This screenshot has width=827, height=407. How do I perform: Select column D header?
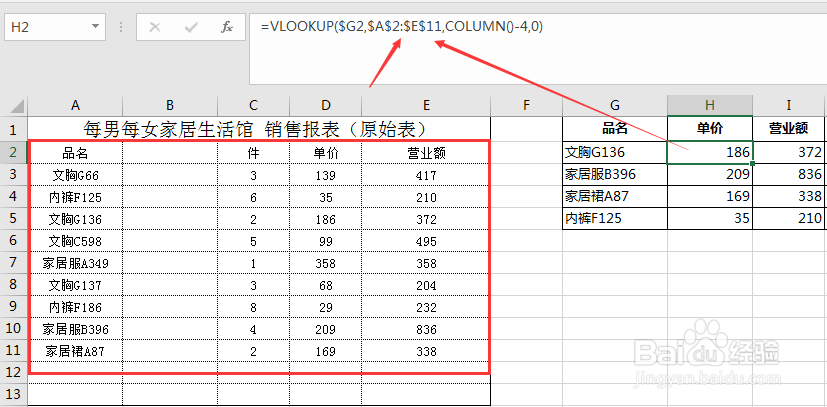point(325,105)
